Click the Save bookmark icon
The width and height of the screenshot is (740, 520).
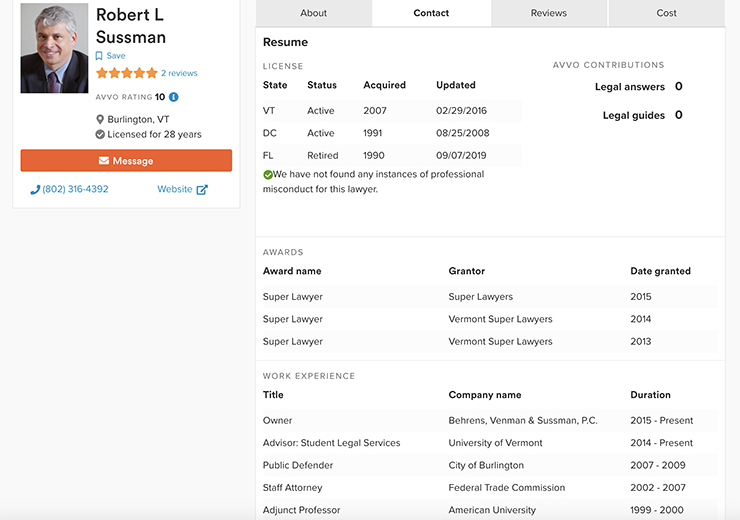(99, 56)
